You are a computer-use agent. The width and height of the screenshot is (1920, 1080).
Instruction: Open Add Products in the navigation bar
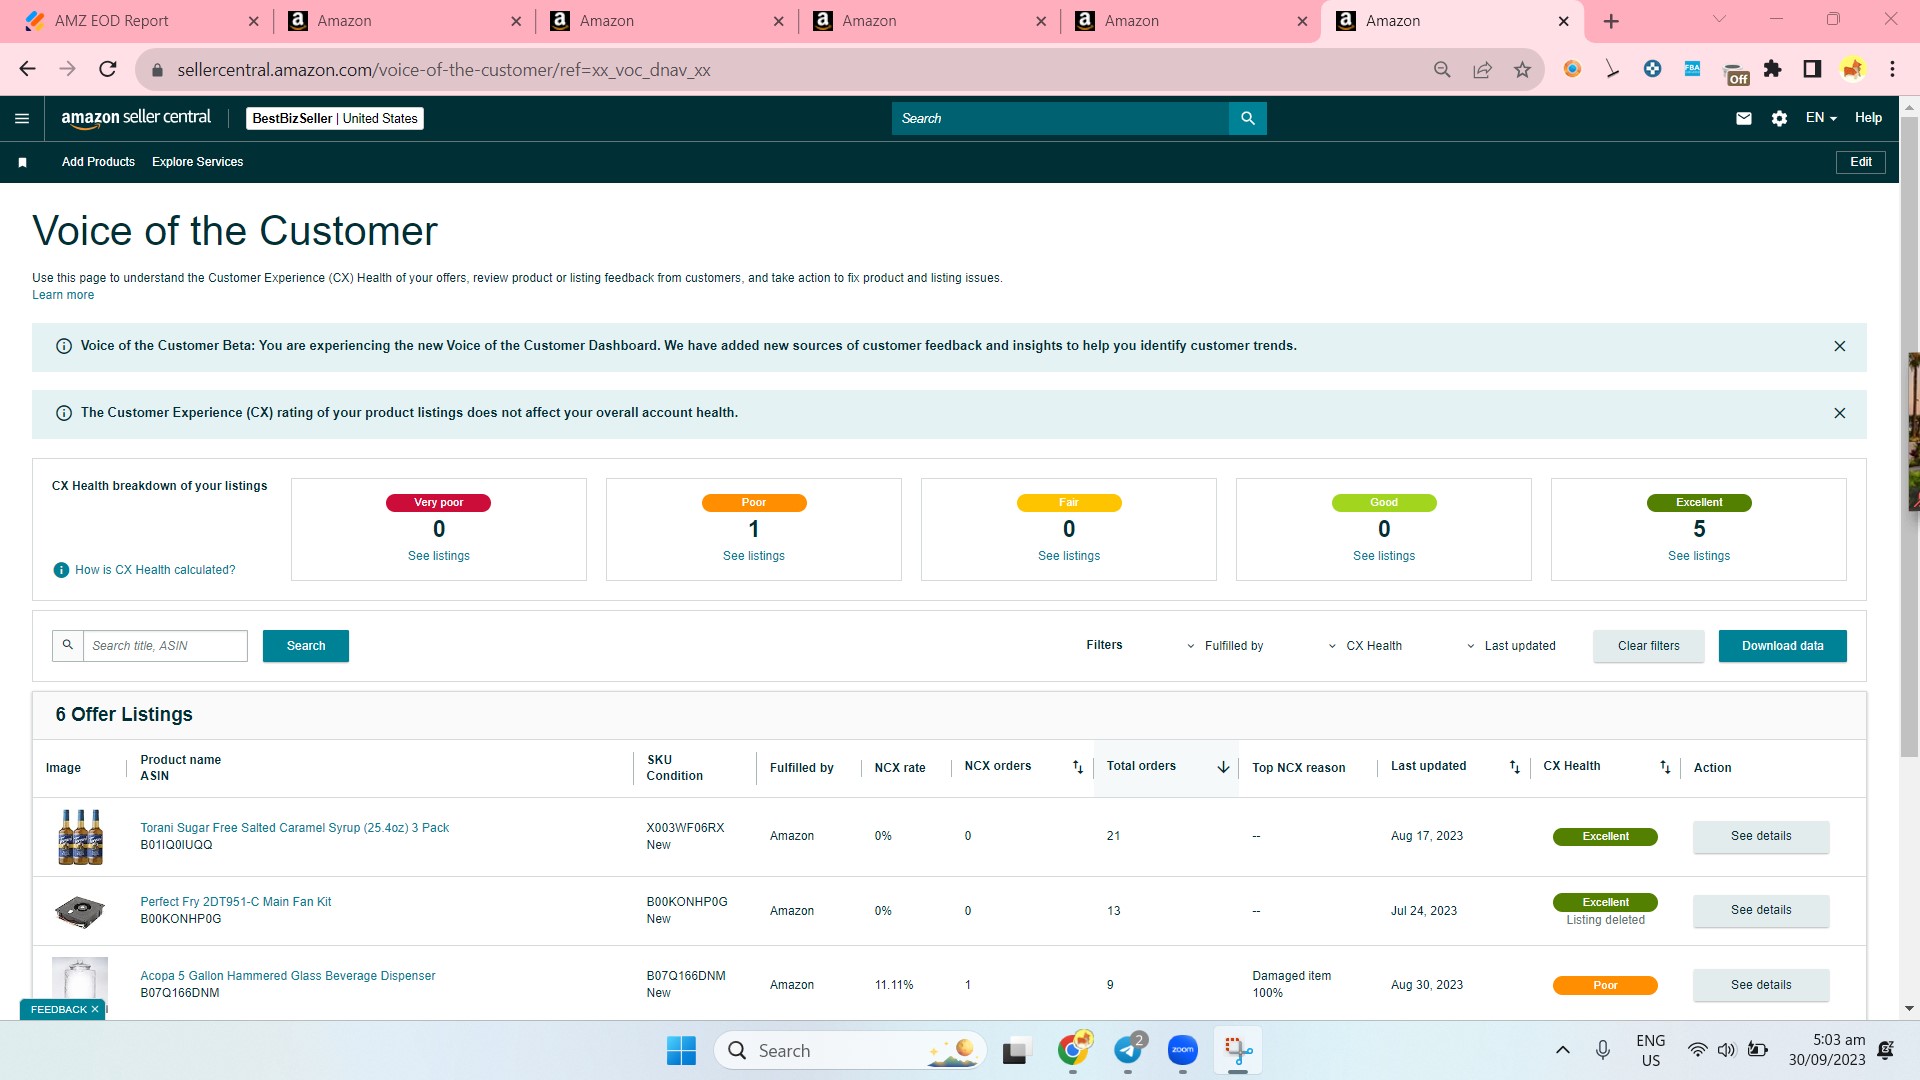coord(98,162)
